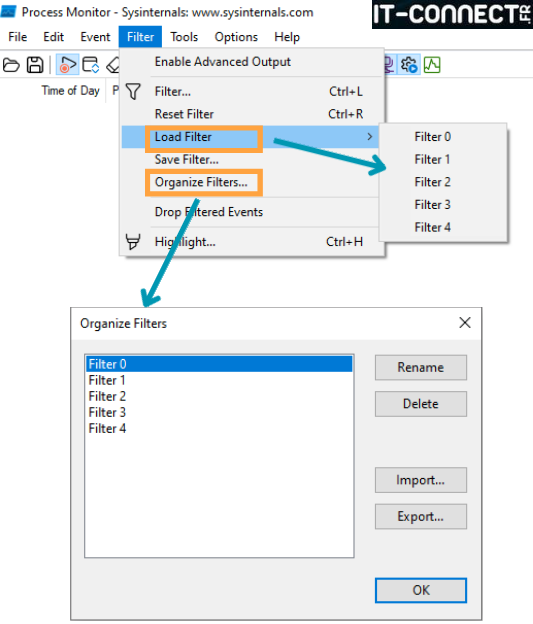Click the Filter menu in menu bar

pyautogui.click(x=140, y=37)
